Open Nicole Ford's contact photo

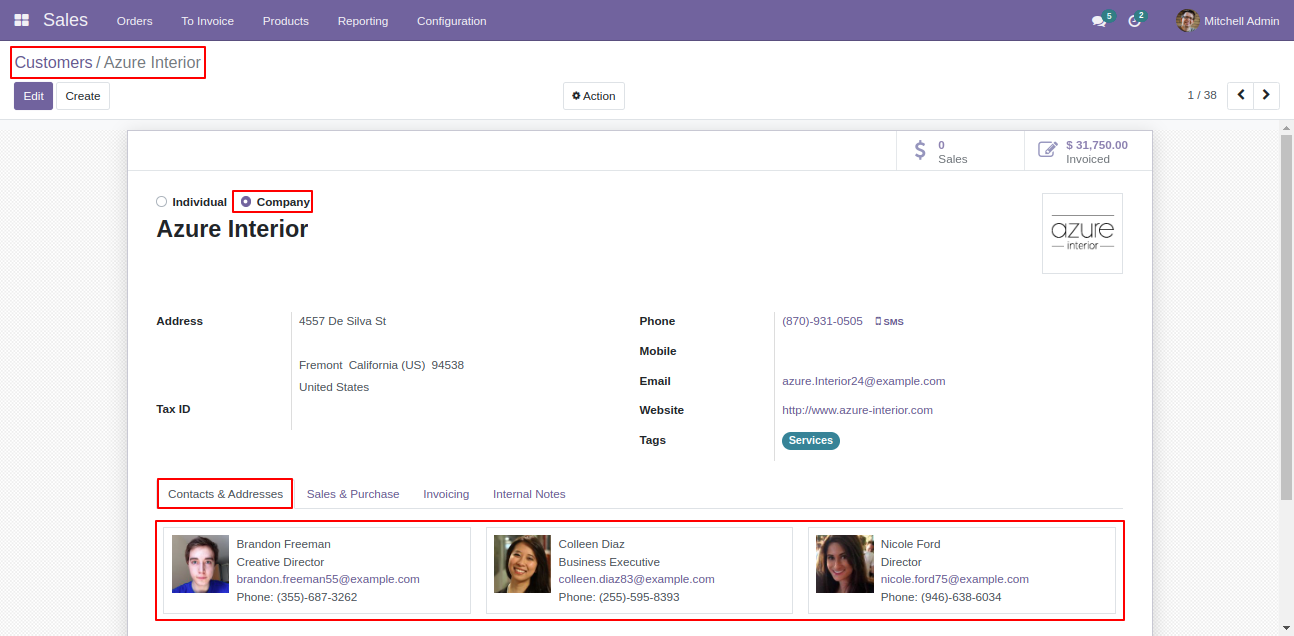844,564
